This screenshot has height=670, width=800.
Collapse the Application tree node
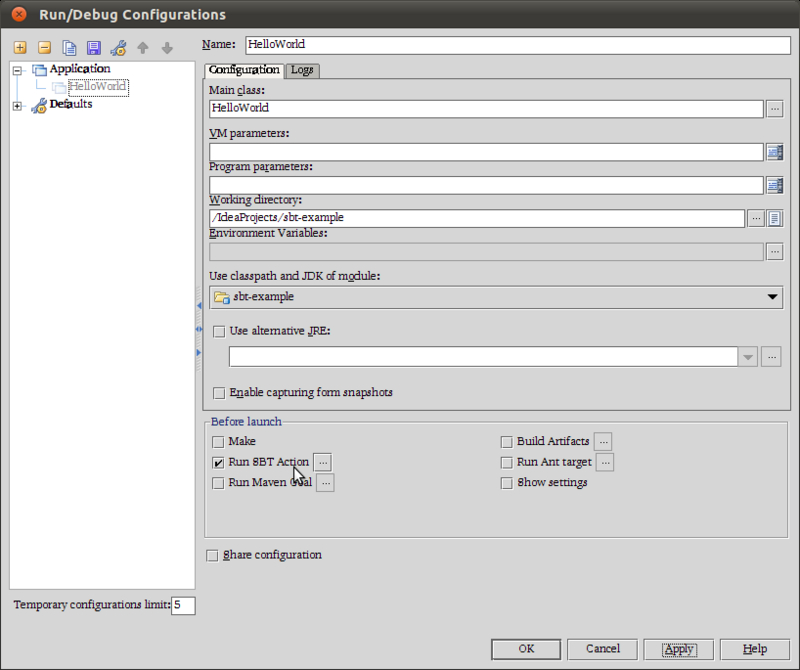[17, 70]
